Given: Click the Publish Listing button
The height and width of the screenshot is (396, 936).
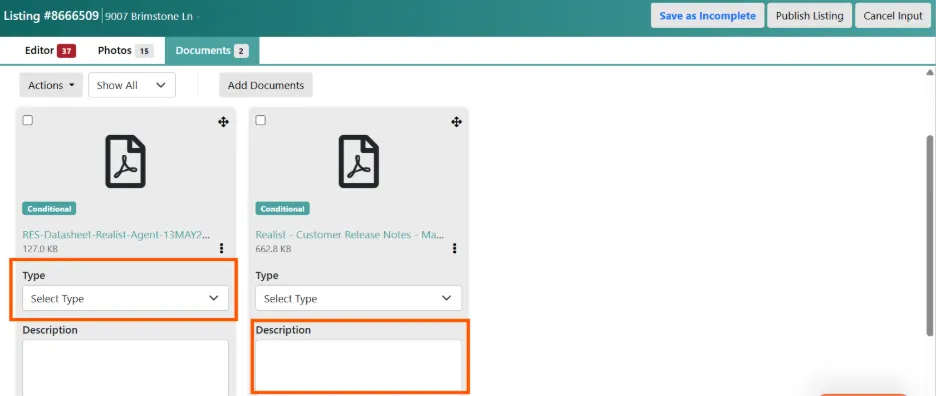Looking at the screenshot, I should tap(809, 16).
